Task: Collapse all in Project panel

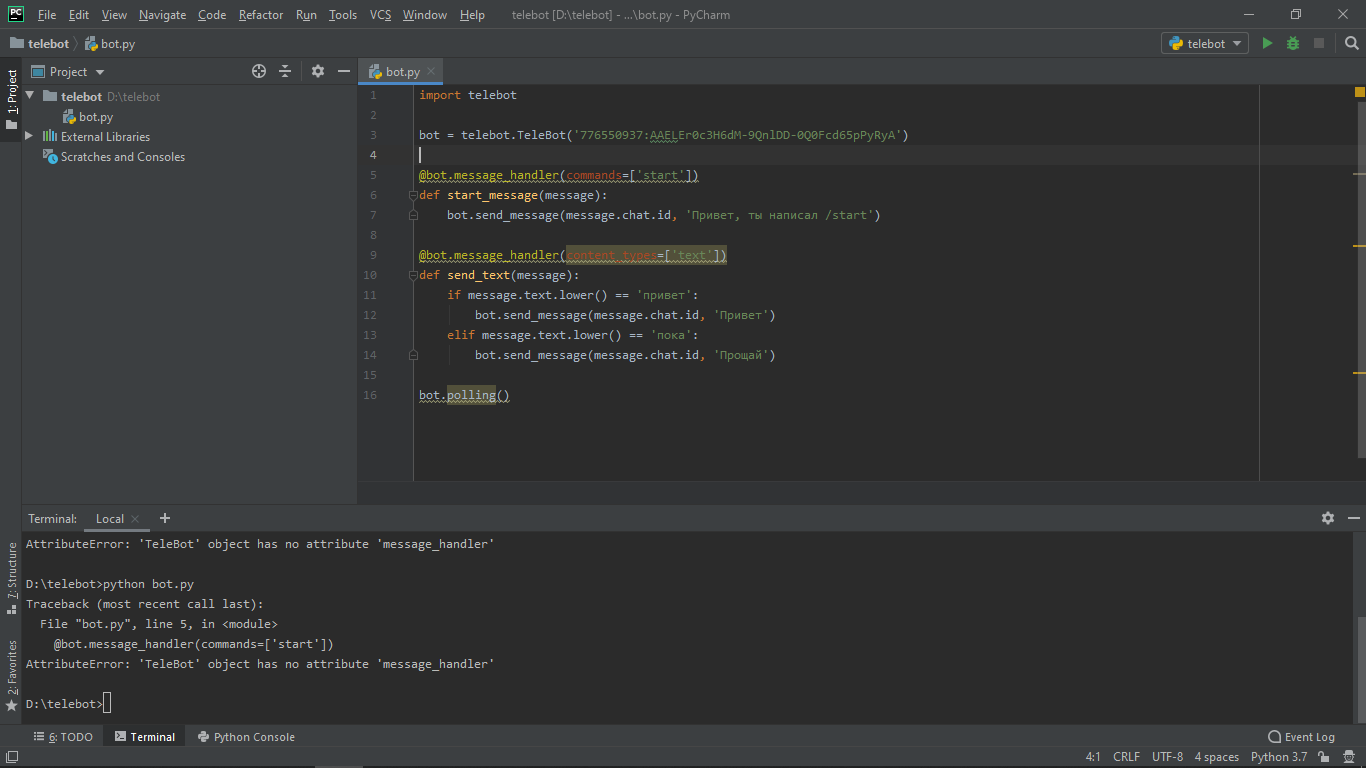Action: point(285,71)
